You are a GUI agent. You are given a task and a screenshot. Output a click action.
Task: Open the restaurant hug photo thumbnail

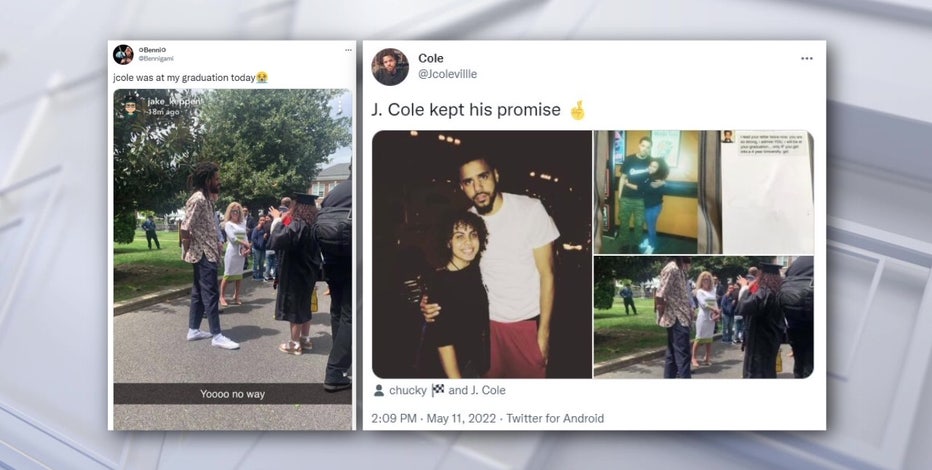(656, 192)
